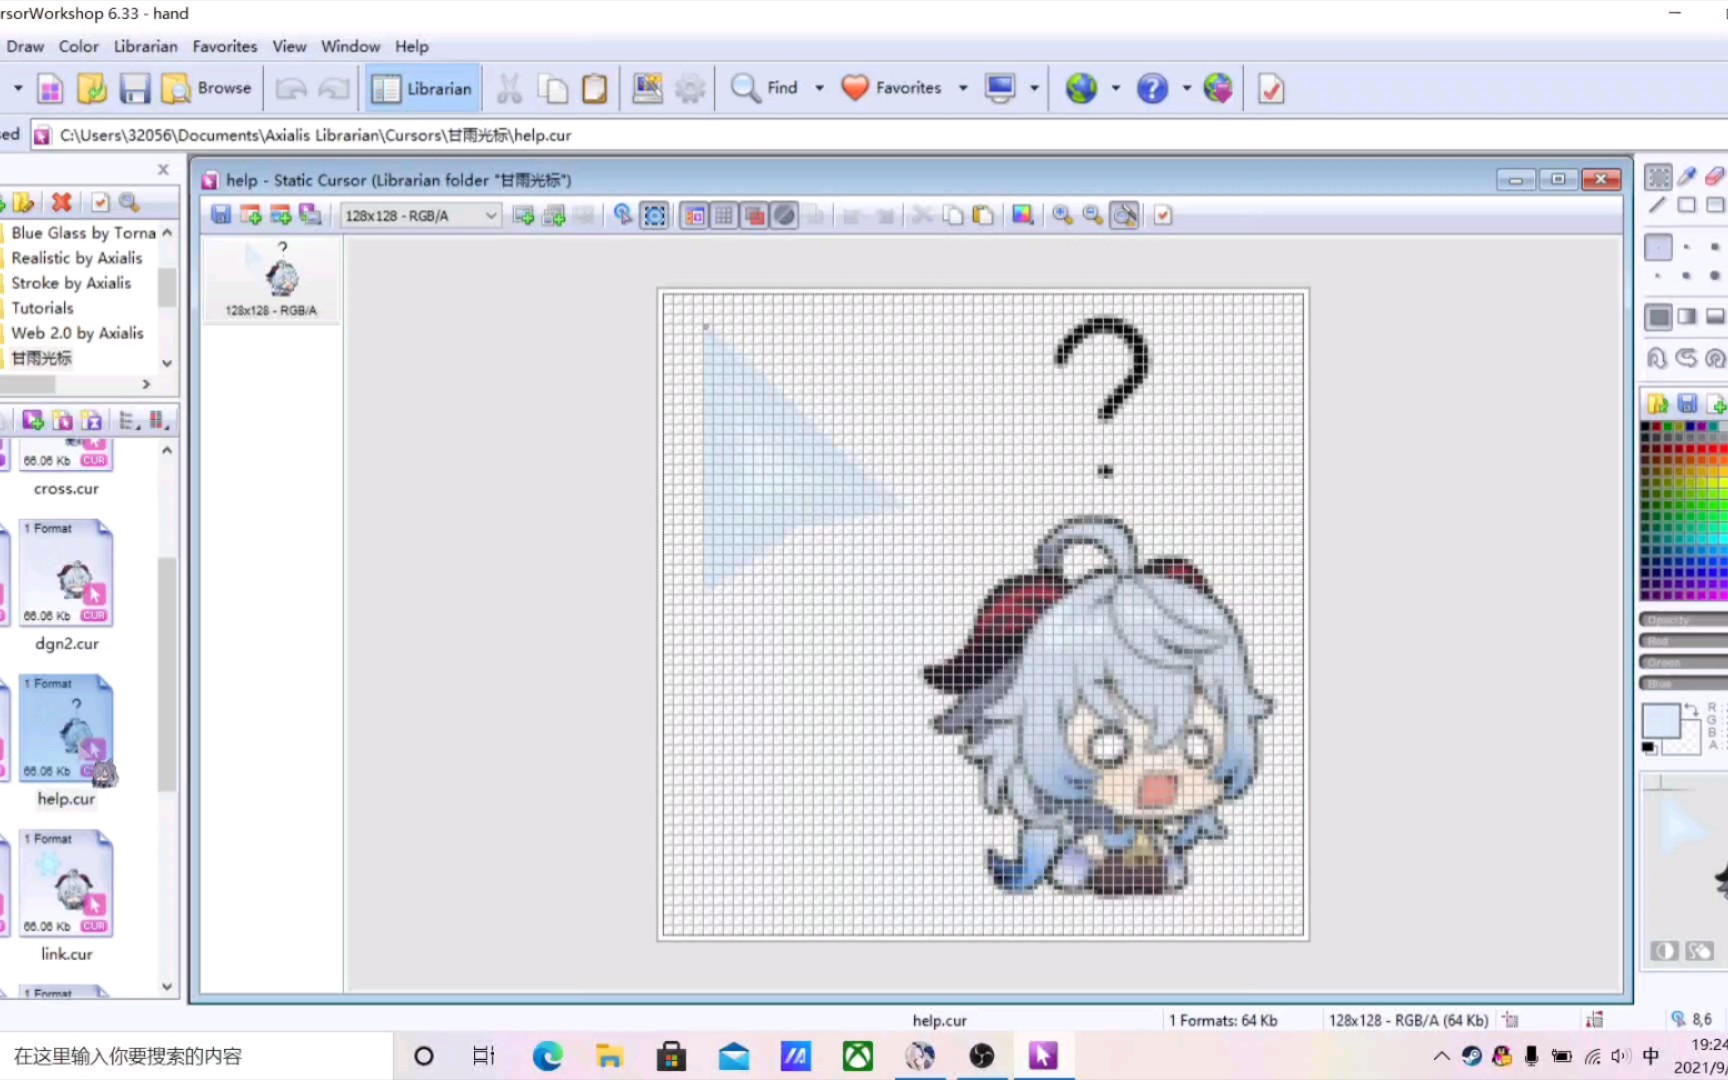Screen dimensions: 1728x1080
Task: Select the dgn2.cur thumbnail
Action: [66, 574]
